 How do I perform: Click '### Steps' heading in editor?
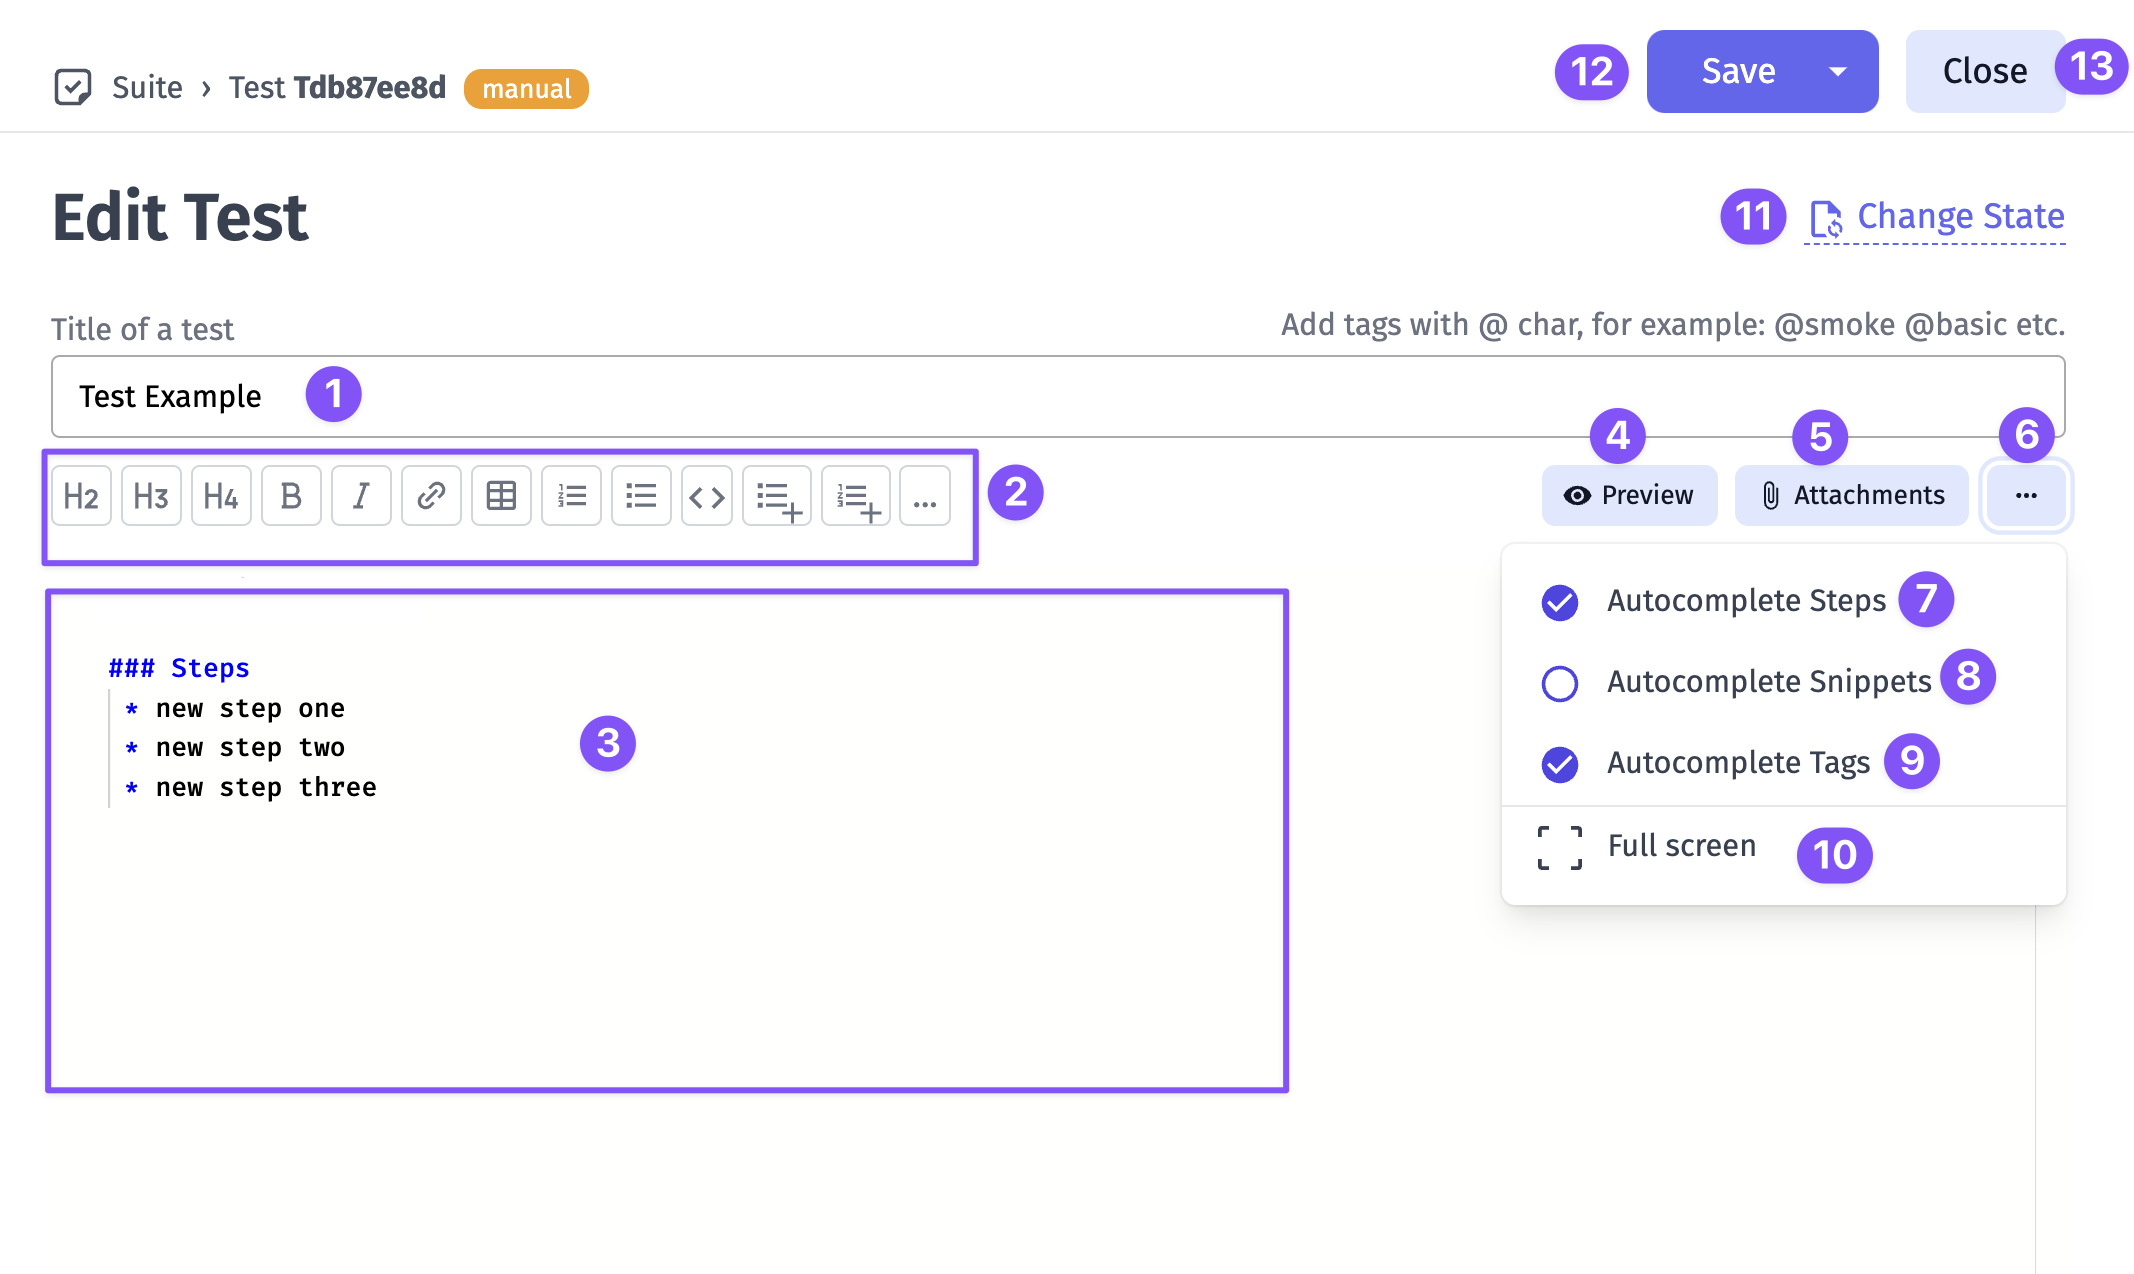[x=179, y=668]
